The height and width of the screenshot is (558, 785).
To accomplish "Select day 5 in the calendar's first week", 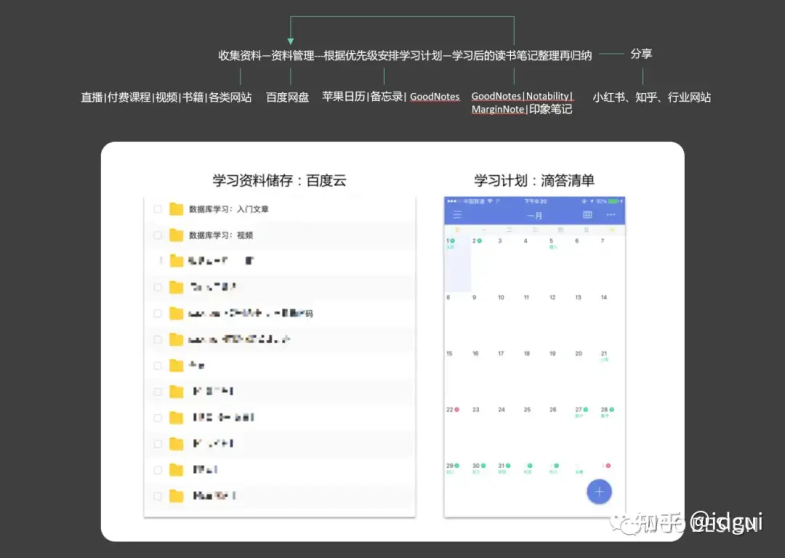I will point(551,241).
